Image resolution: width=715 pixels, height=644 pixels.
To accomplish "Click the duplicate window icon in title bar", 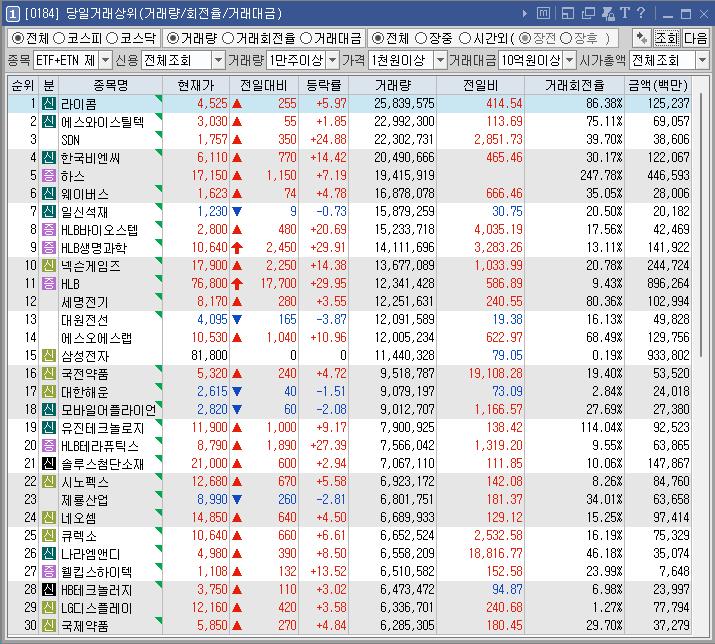I will (588, 13).
